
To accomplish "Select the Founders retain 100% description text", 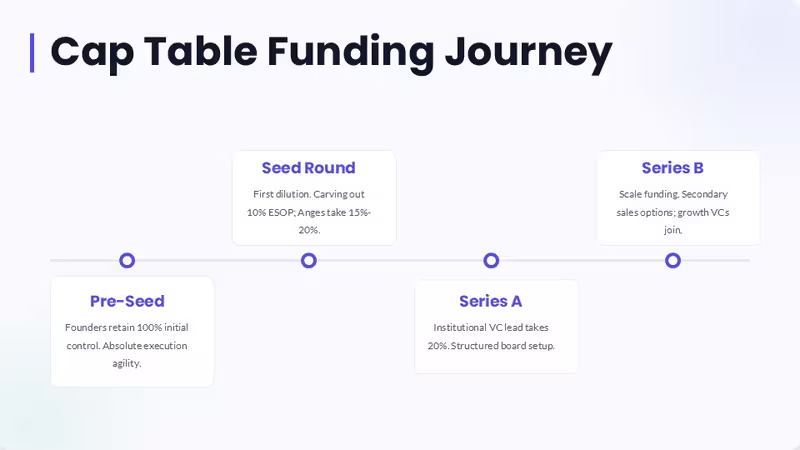I will (127, 345).
